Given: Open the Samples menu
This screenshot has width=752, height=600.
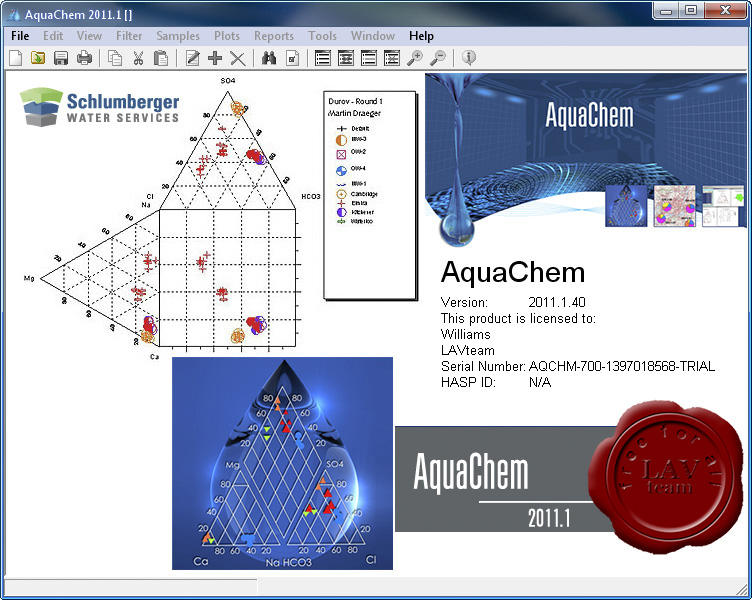Looking at the screenshot, I should [178, 36].
